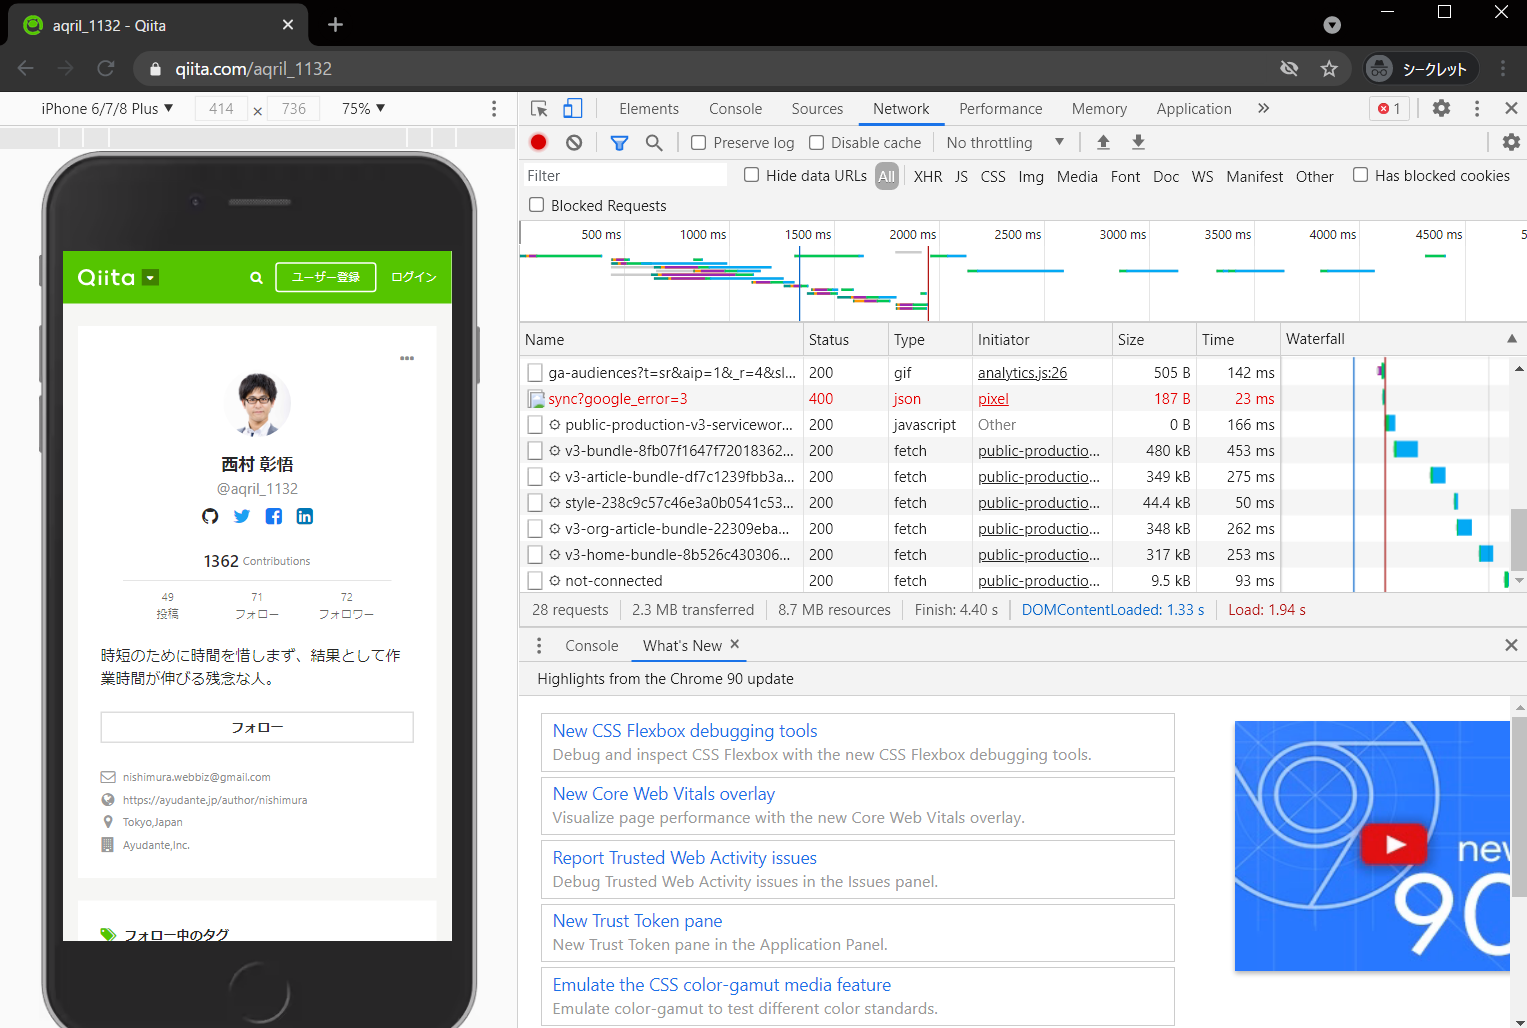The height and width of the screenshot is (1028, 1527).
Task: Open network search magnifier
Action: tap(654, 143)
